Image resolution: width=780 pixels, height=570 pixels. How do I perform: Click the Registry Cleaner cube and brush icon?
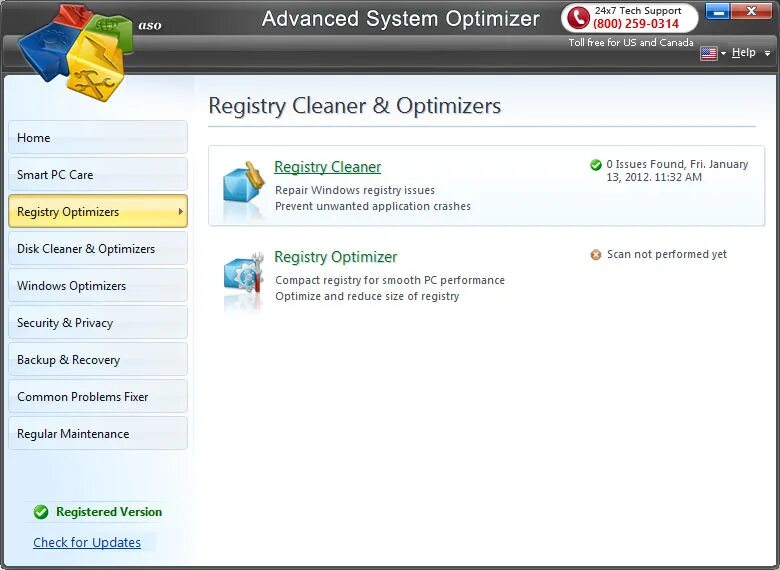coord(244,183)
